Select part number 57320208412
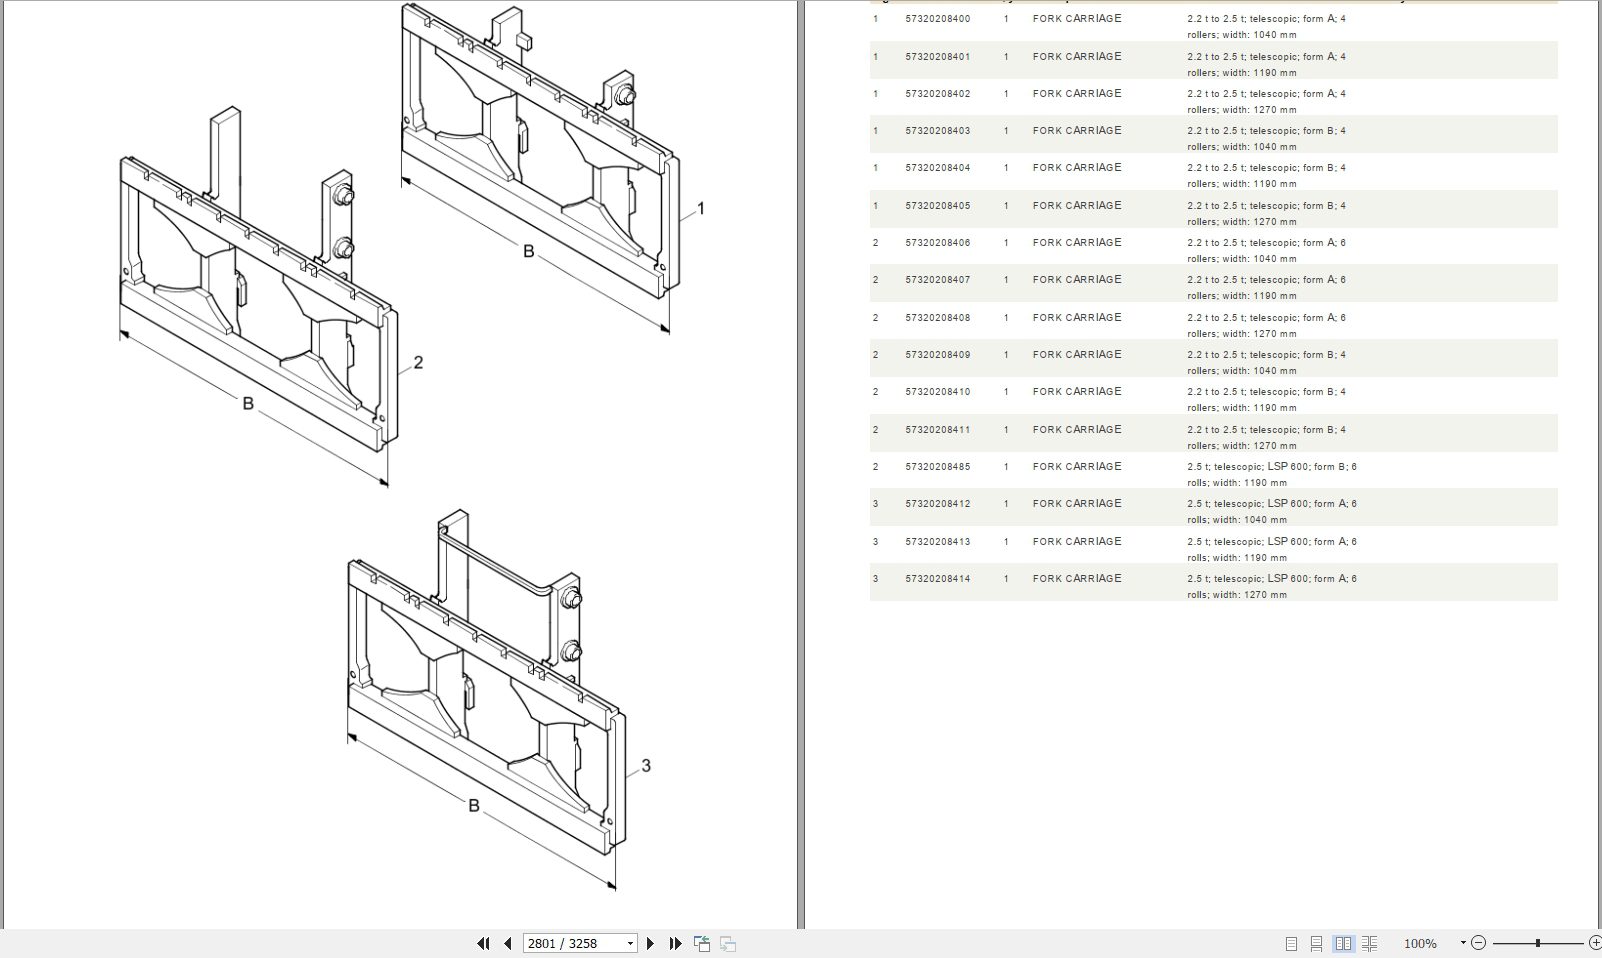1602x958 pixels. click(x=937, y=504)
